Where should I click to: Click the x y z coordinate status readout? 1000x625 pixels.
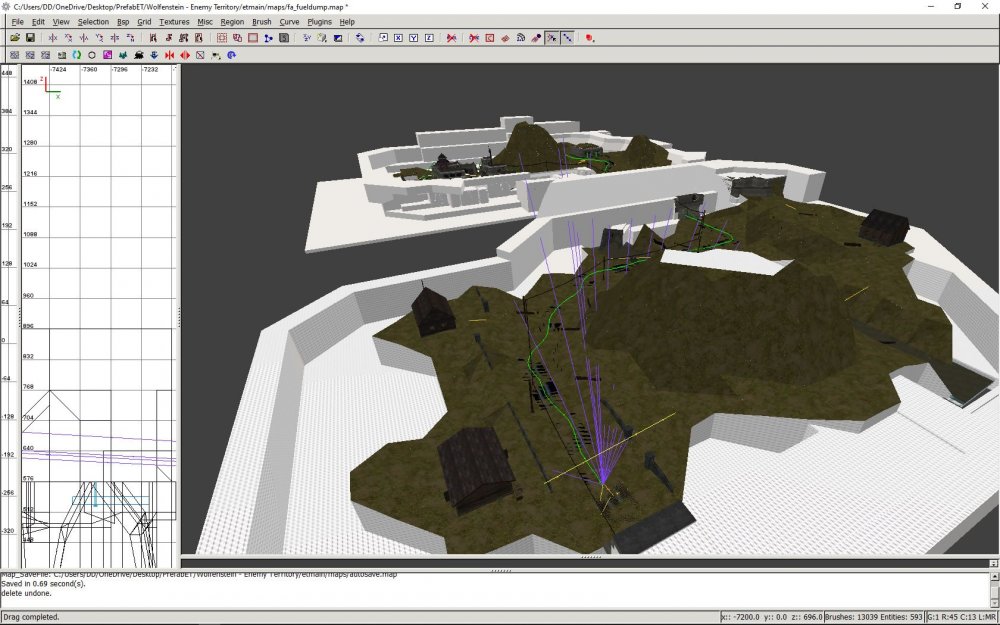[772, 617]
